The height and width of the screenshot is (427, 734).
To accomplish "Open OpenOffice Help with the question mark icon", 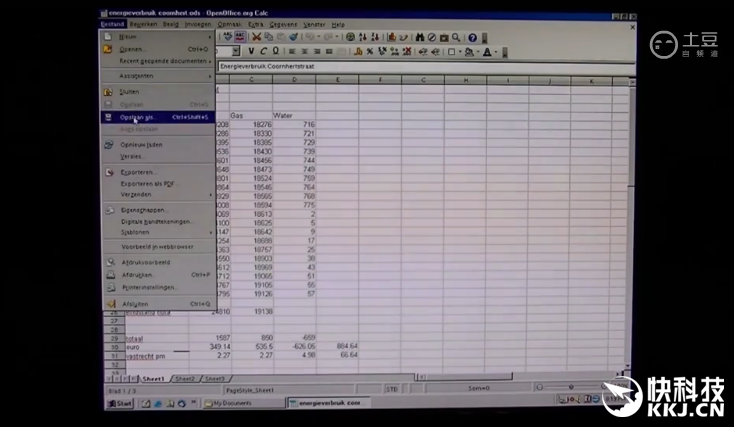I will tap(472, 37).
